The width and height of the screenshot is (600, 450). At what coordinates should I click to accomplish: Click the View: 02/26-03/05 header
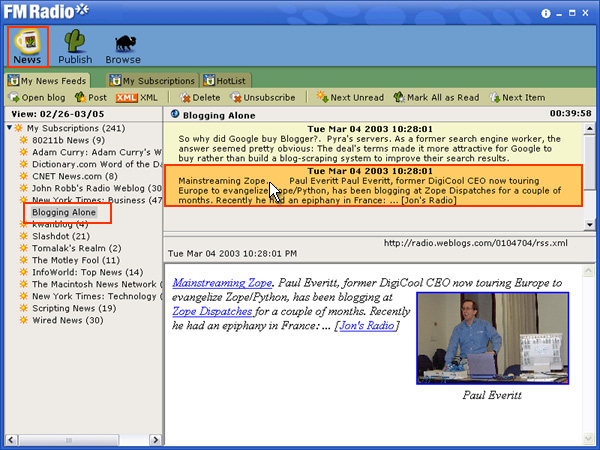pyautogui.click(x=58, y=114)
